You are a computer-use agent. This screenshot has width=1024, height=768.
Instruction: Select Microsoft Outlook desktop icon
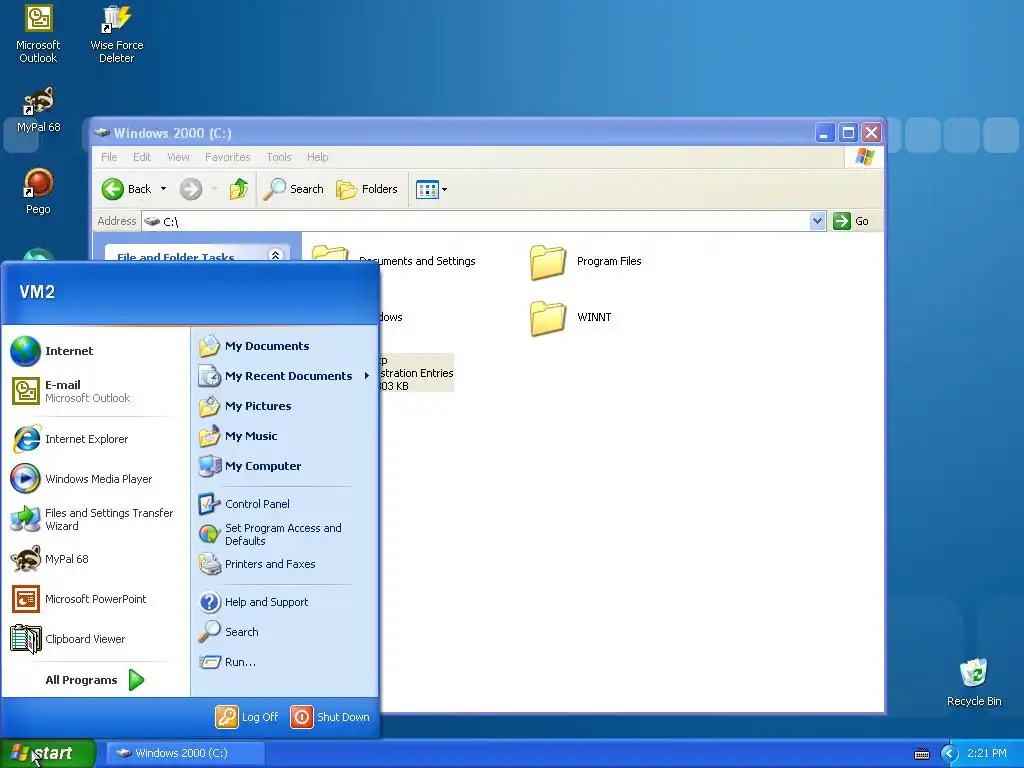(38, 35)
